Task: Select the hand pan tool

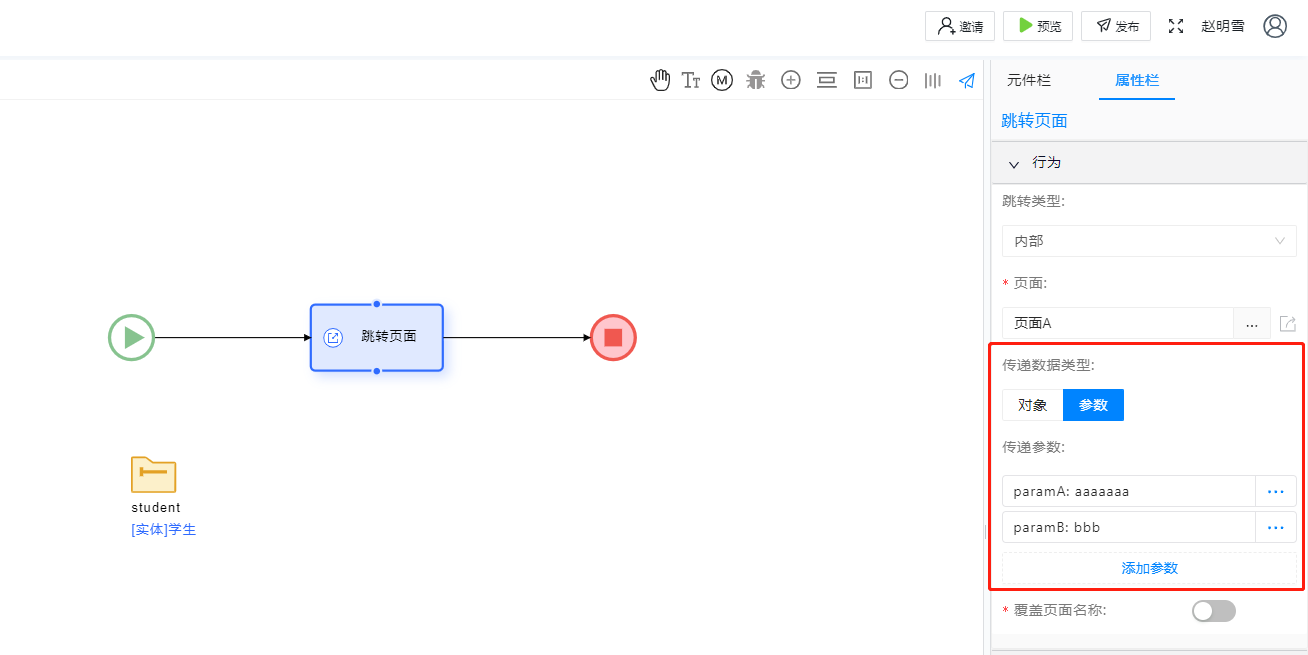Action: 660,81
